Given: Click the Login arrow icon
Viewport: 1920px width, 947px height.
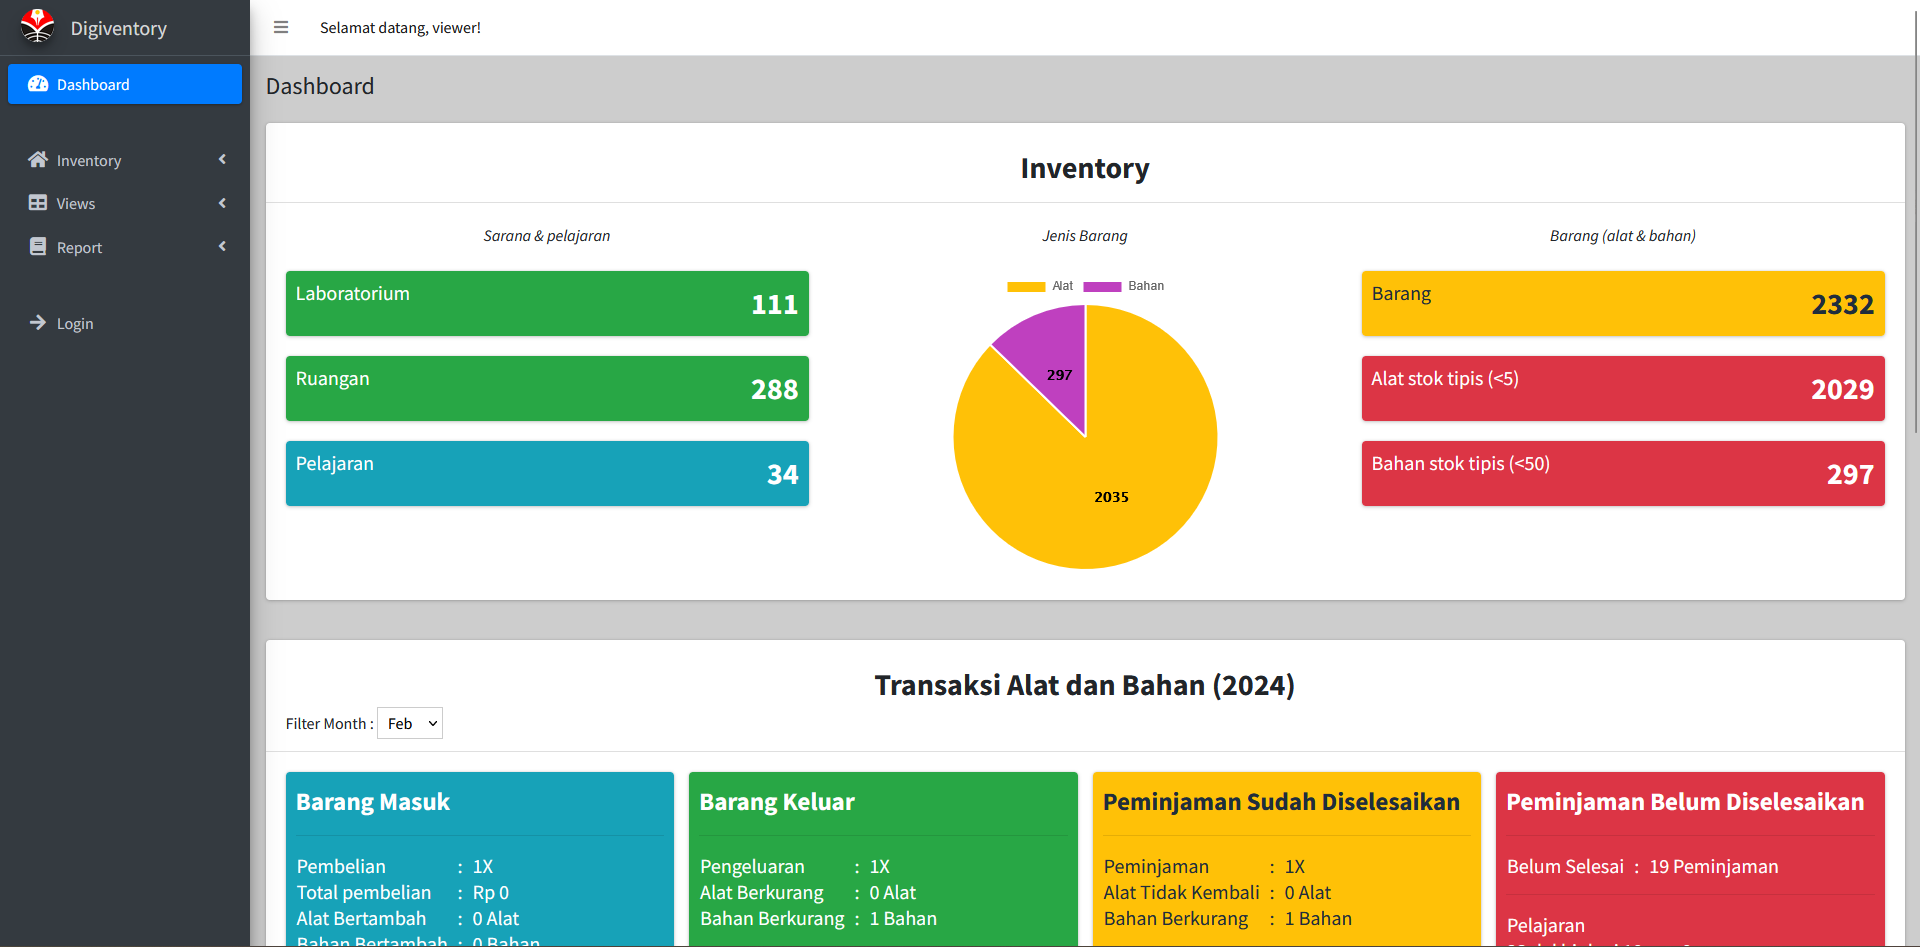Looking at the screenshot, I should [38, 323].
